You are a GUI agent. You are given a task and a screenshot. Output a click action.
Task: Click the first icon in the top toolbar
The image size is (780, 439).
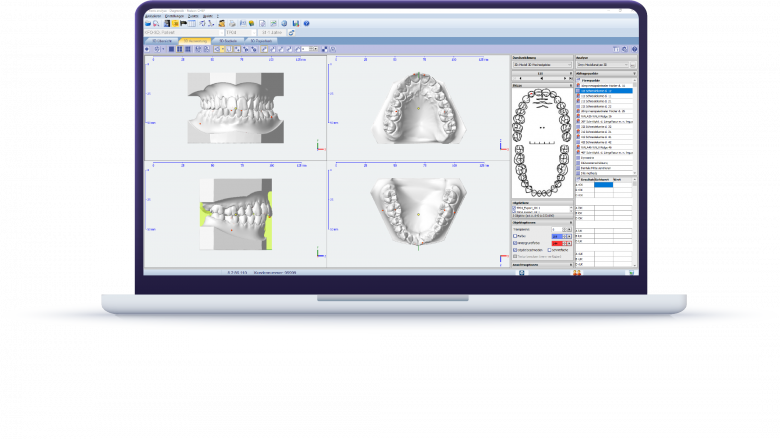tap(149, 22)
